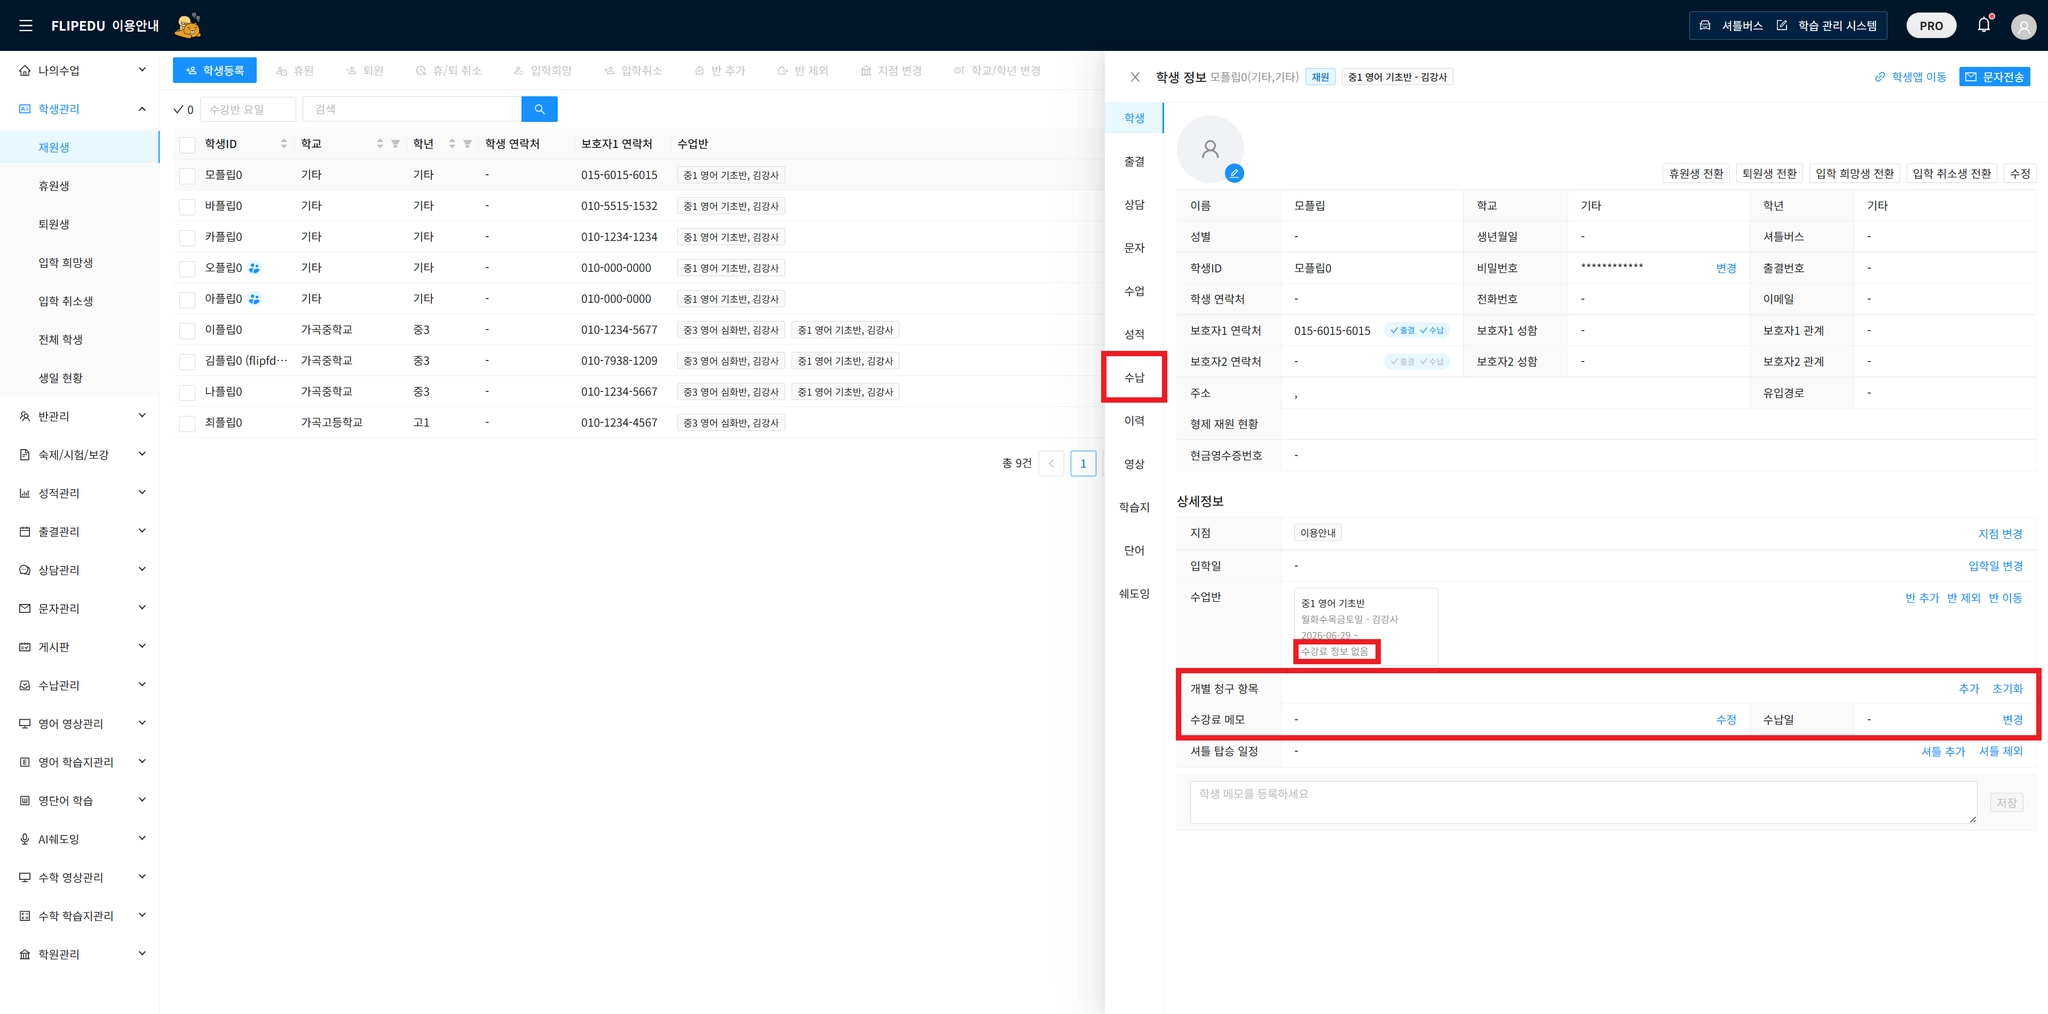The height and width of the screenshot is (1014, 2048).
Task: Check the 모플립0 row checkbox
Action: (x=187, y=176)
